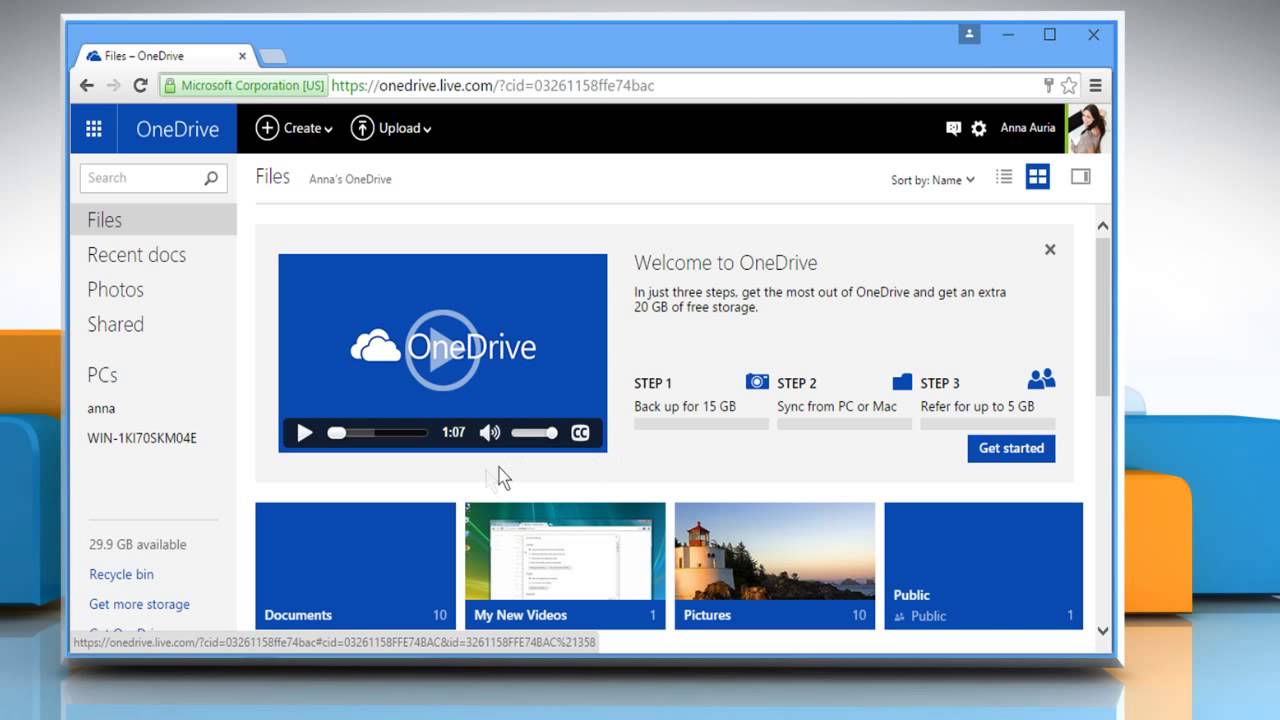1280x720 pixels.
Task: Switch to thumbnails tile view icon
Action: tap(1038, 177)
